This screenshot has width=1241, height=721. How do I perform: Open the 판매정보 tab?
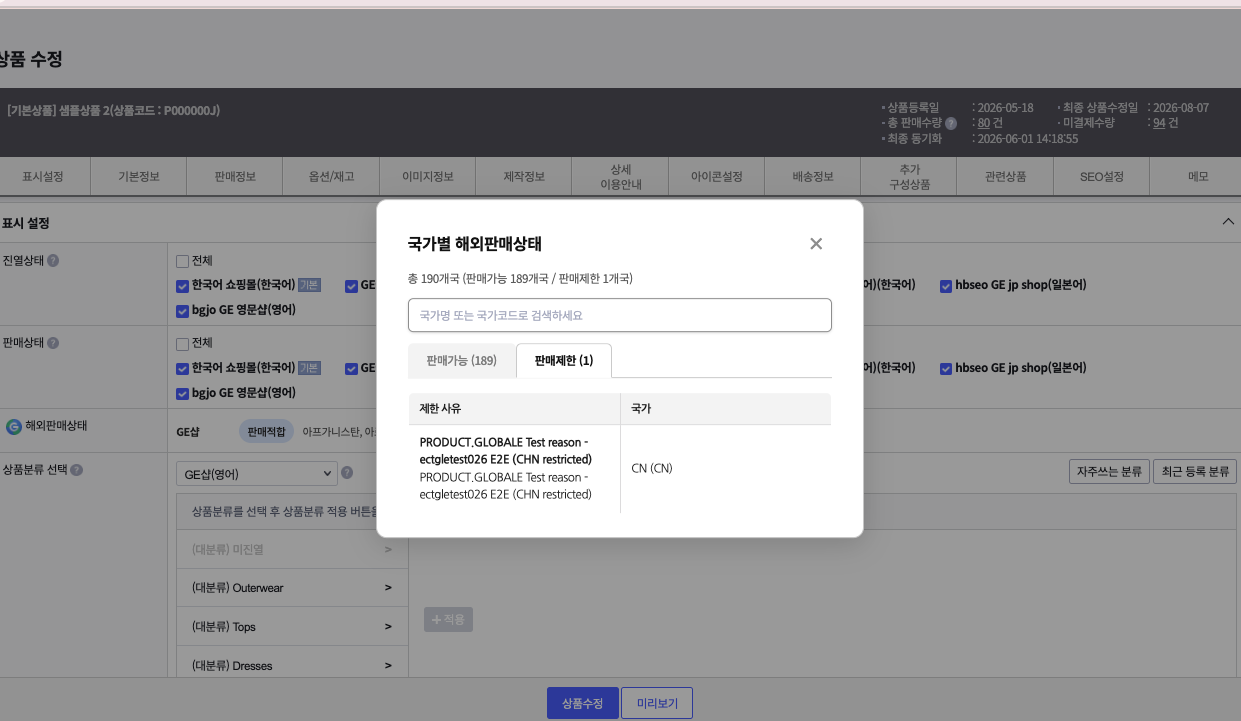click(235, 176)
